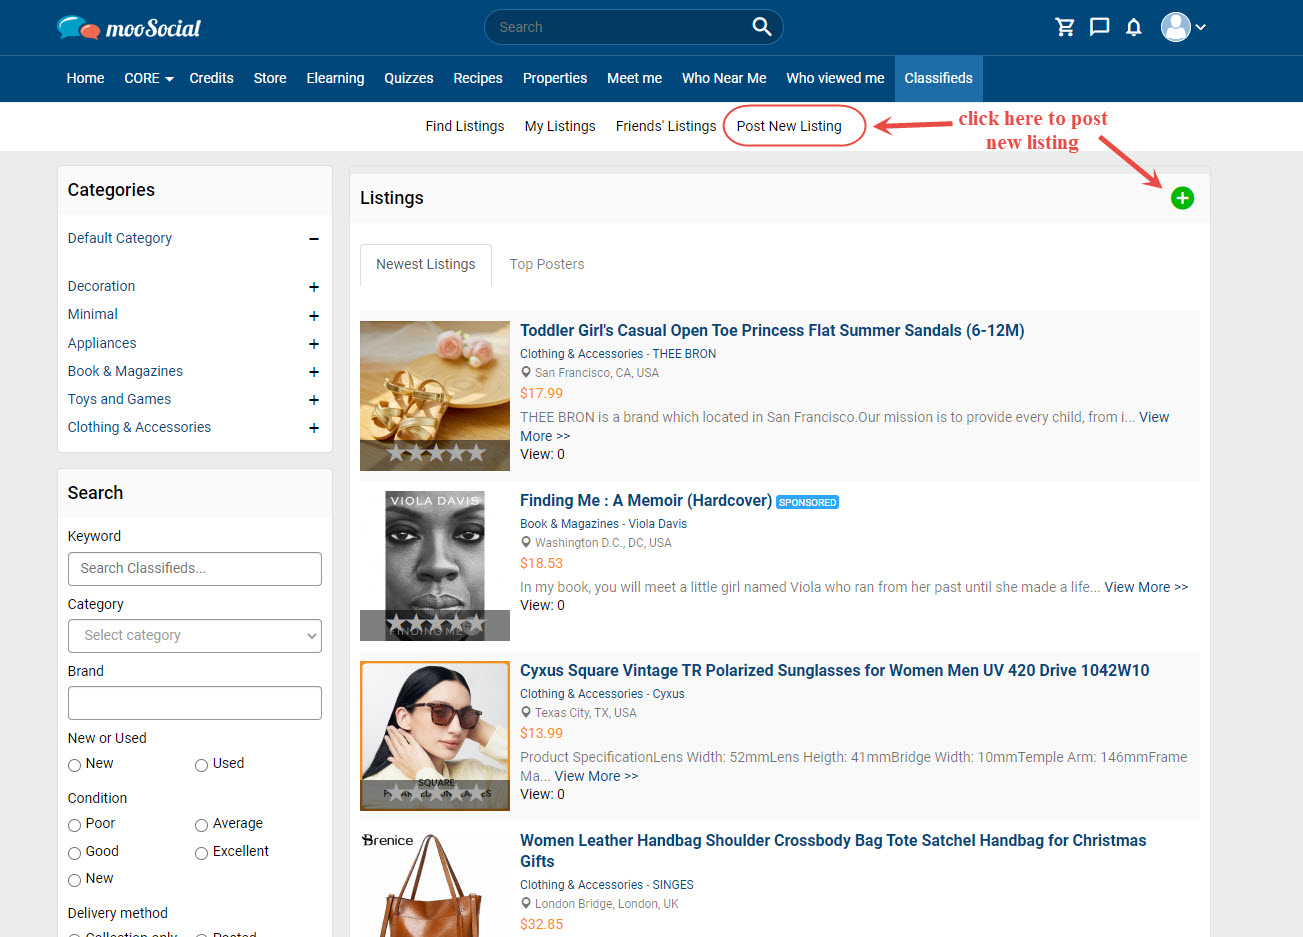Open the Recipes menu item
Viewport: 1303px width, 937px height.
pos(478,78)
